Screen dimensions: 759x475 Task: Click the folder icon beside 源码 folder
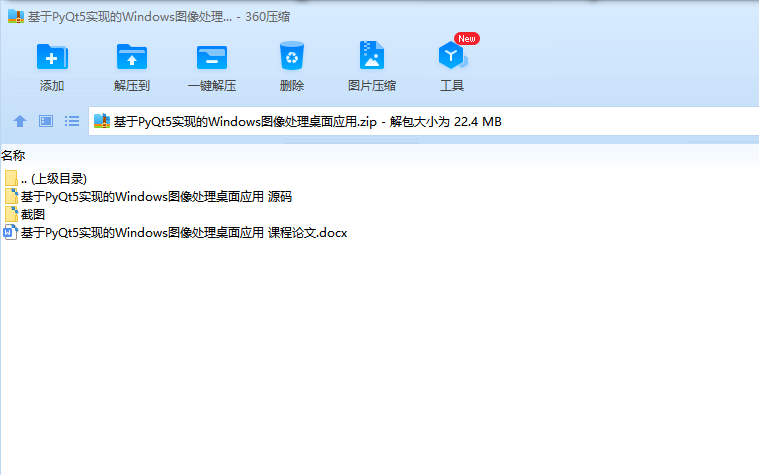coord(12,196)
